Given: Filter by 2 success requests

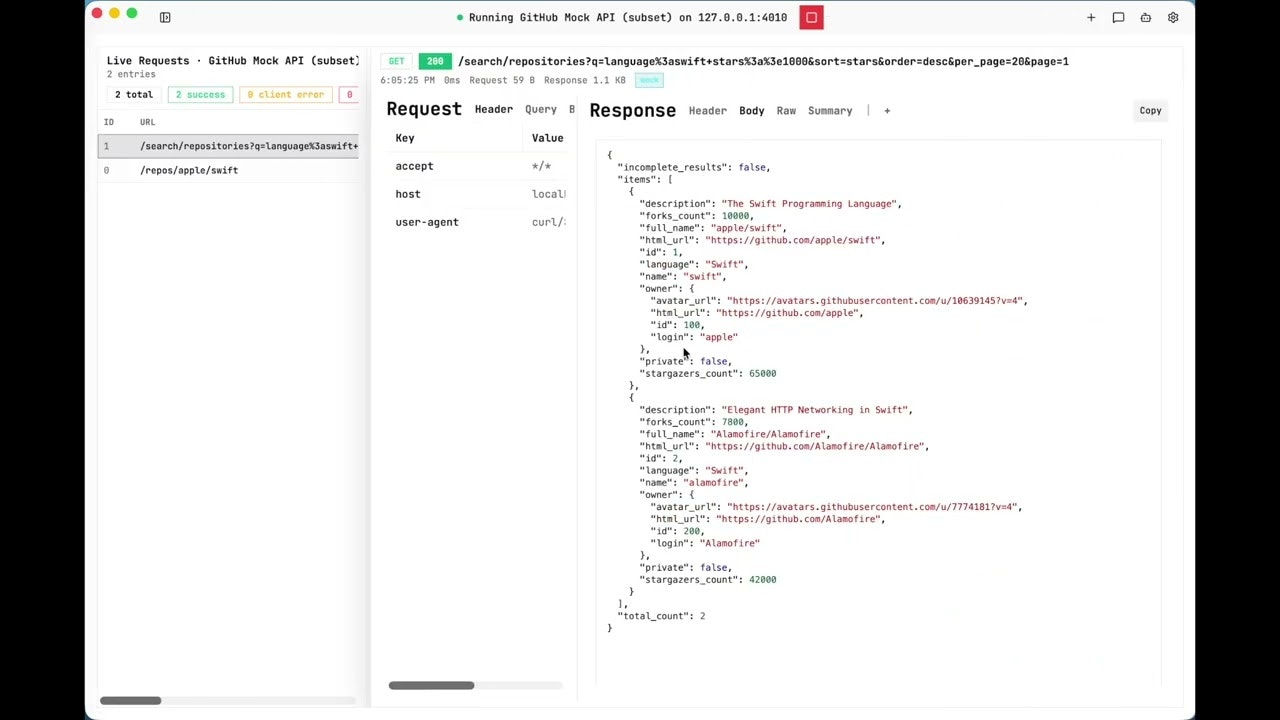Looking at the screenshot, I should pyautogui.click(x=200, y=95).
